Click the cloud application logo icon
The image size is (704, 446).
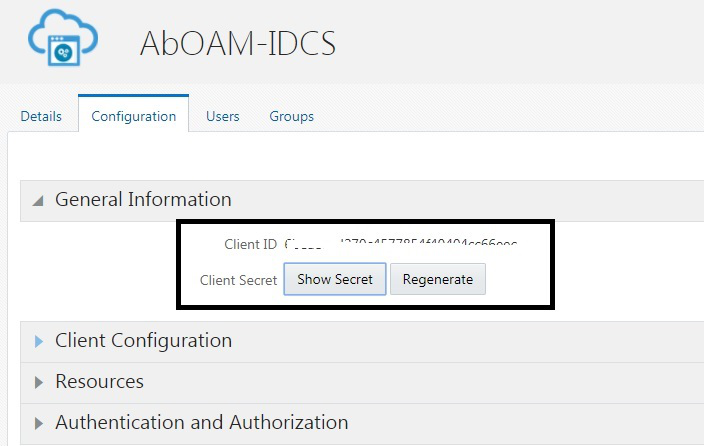(x=63, y=38)
